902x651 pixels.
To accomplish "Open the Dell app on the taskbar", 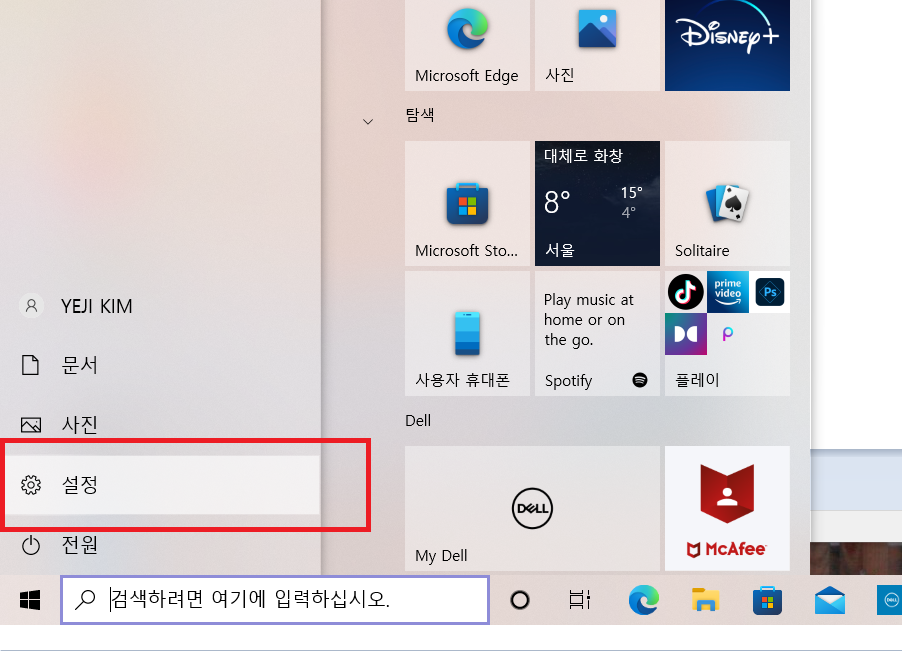I will pyautogui.click(x=889, y=600).
